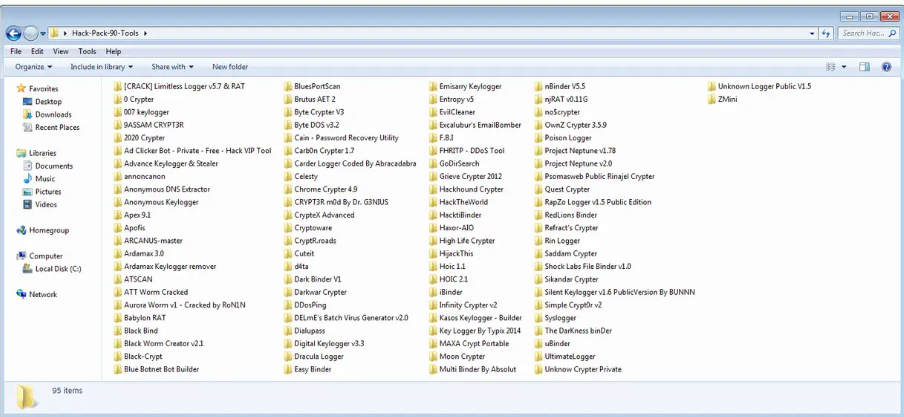Select the DDosPing folder icon
904x417 pixels.
289,305
